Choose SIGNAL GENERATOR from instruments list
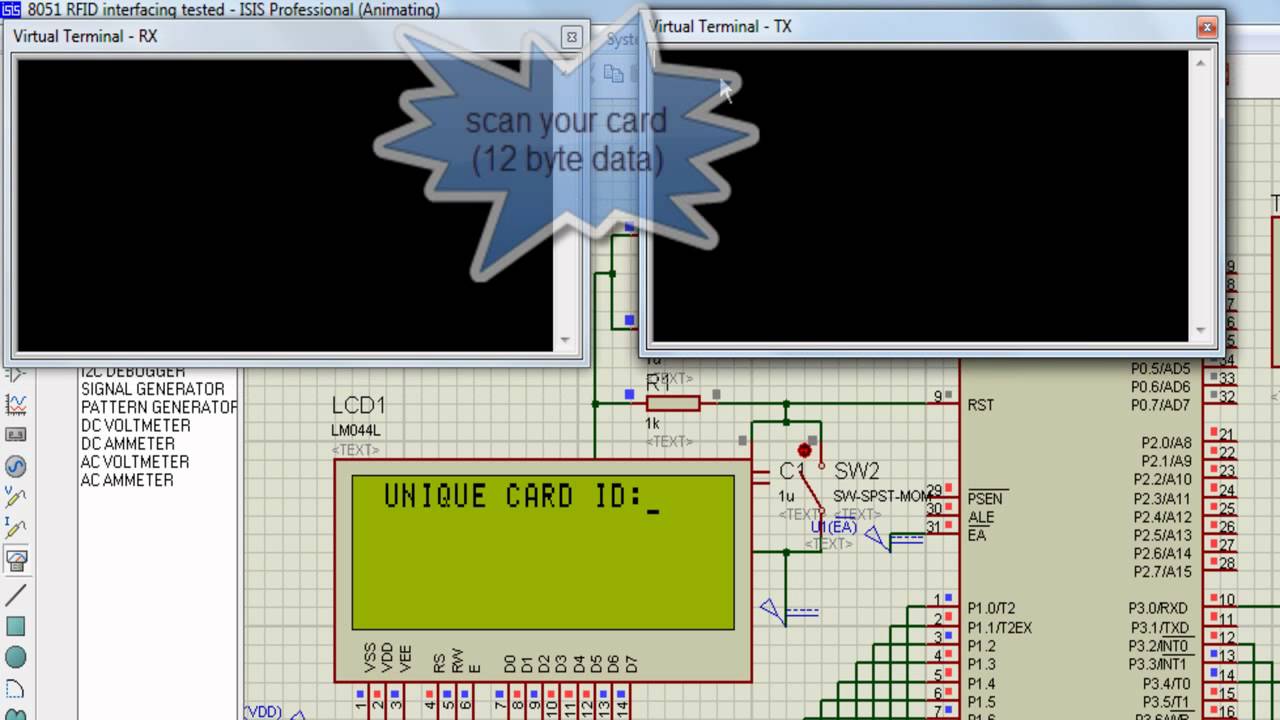This screenshot has width=1280, height=720. click(x=153, y=389)
